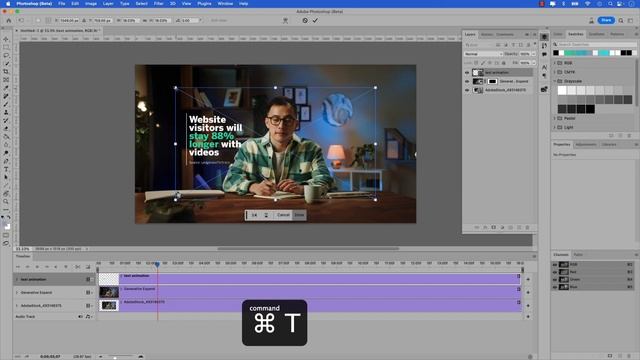Expand the Pastel swatch group

click(555, 118)
